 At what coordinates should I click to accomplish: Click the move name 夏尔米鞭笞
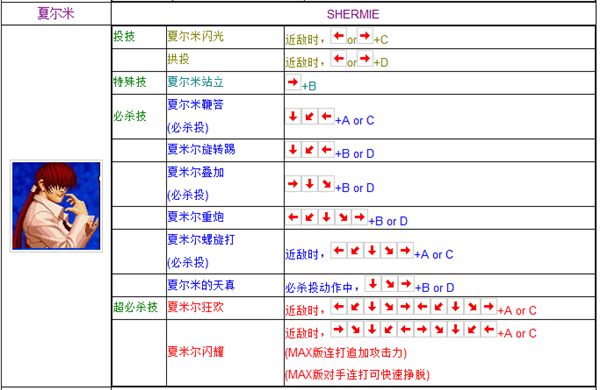tap(196, 104)
